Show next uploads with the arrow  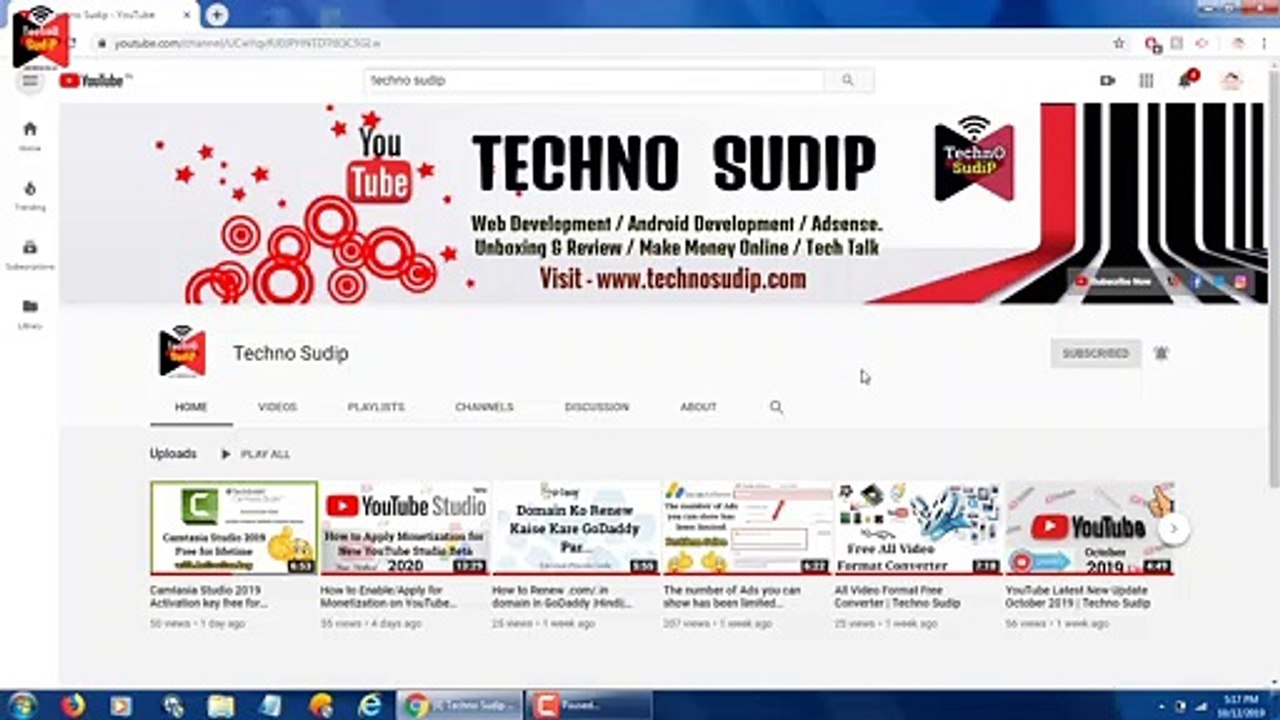[1175, 528]
